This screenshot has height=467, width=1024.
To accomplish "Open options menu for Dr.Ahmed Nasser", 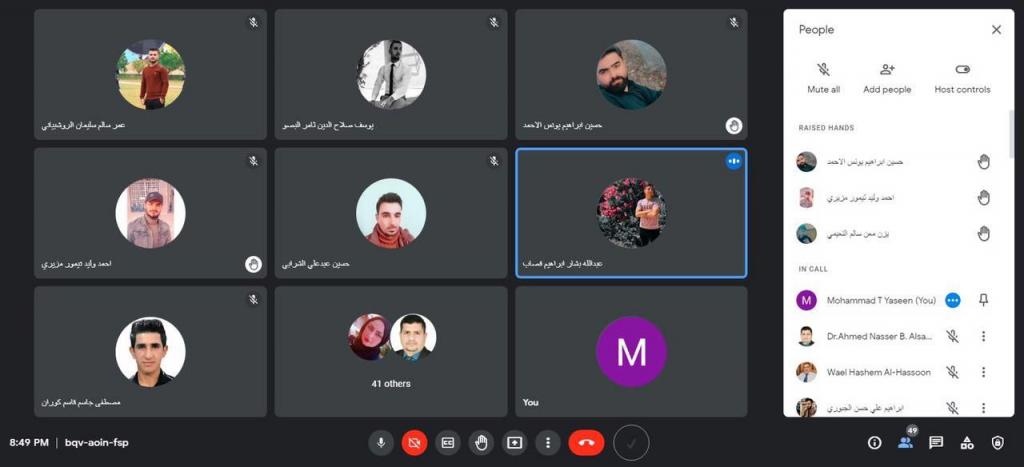I will (983, 336).
